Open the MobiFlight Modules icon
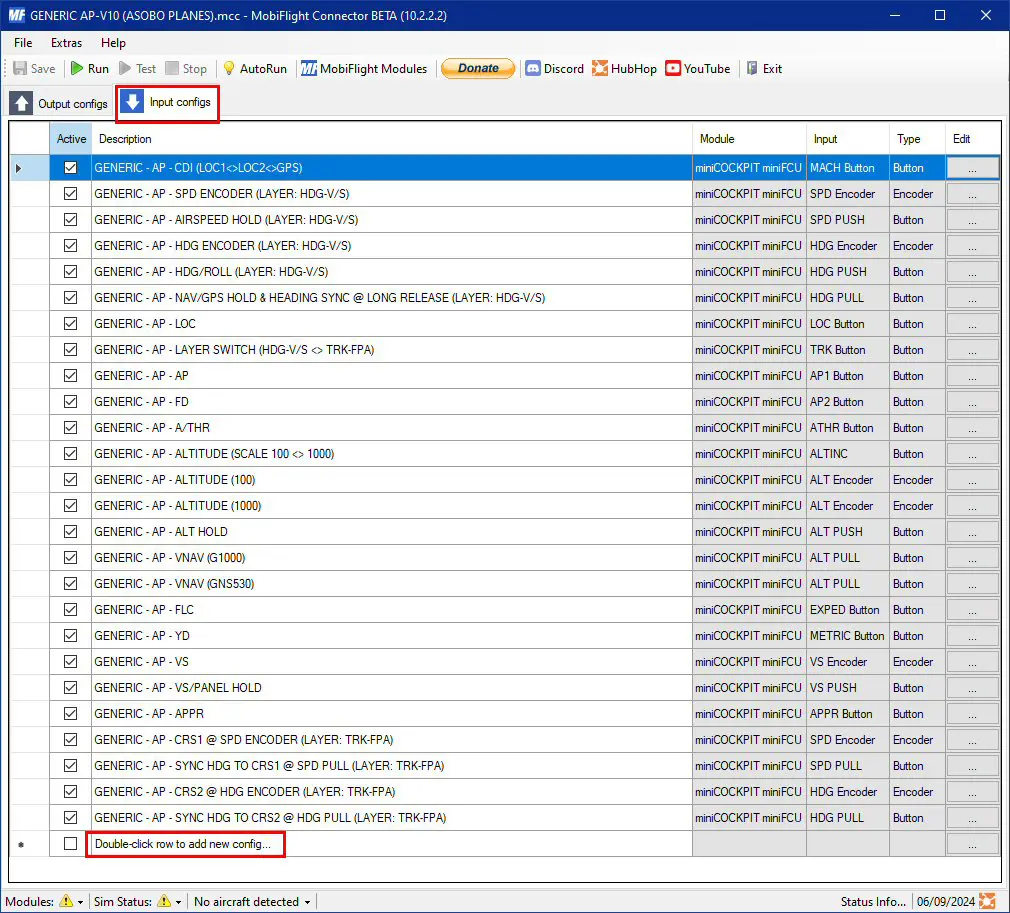The height and width of the screenshot is (913, 1010). coord(309,68)
